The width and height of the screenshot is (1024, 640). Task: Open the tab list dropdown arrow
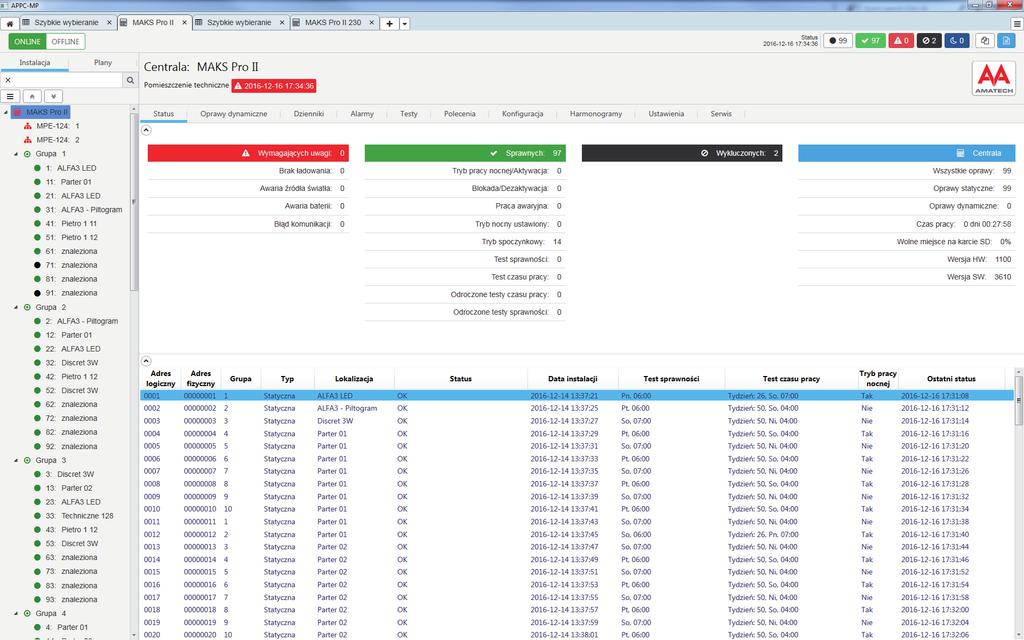405,24
